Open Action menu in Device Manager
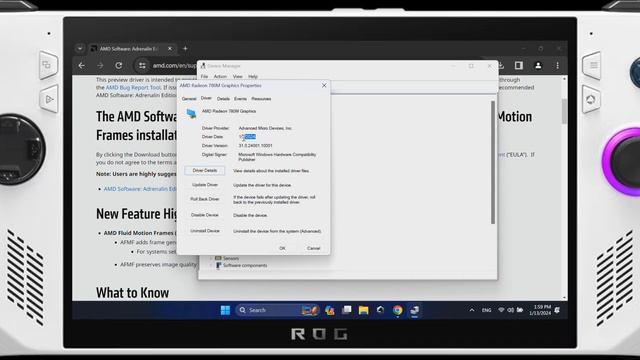This screenshot has width=640, height=360. tap(220, 76)
